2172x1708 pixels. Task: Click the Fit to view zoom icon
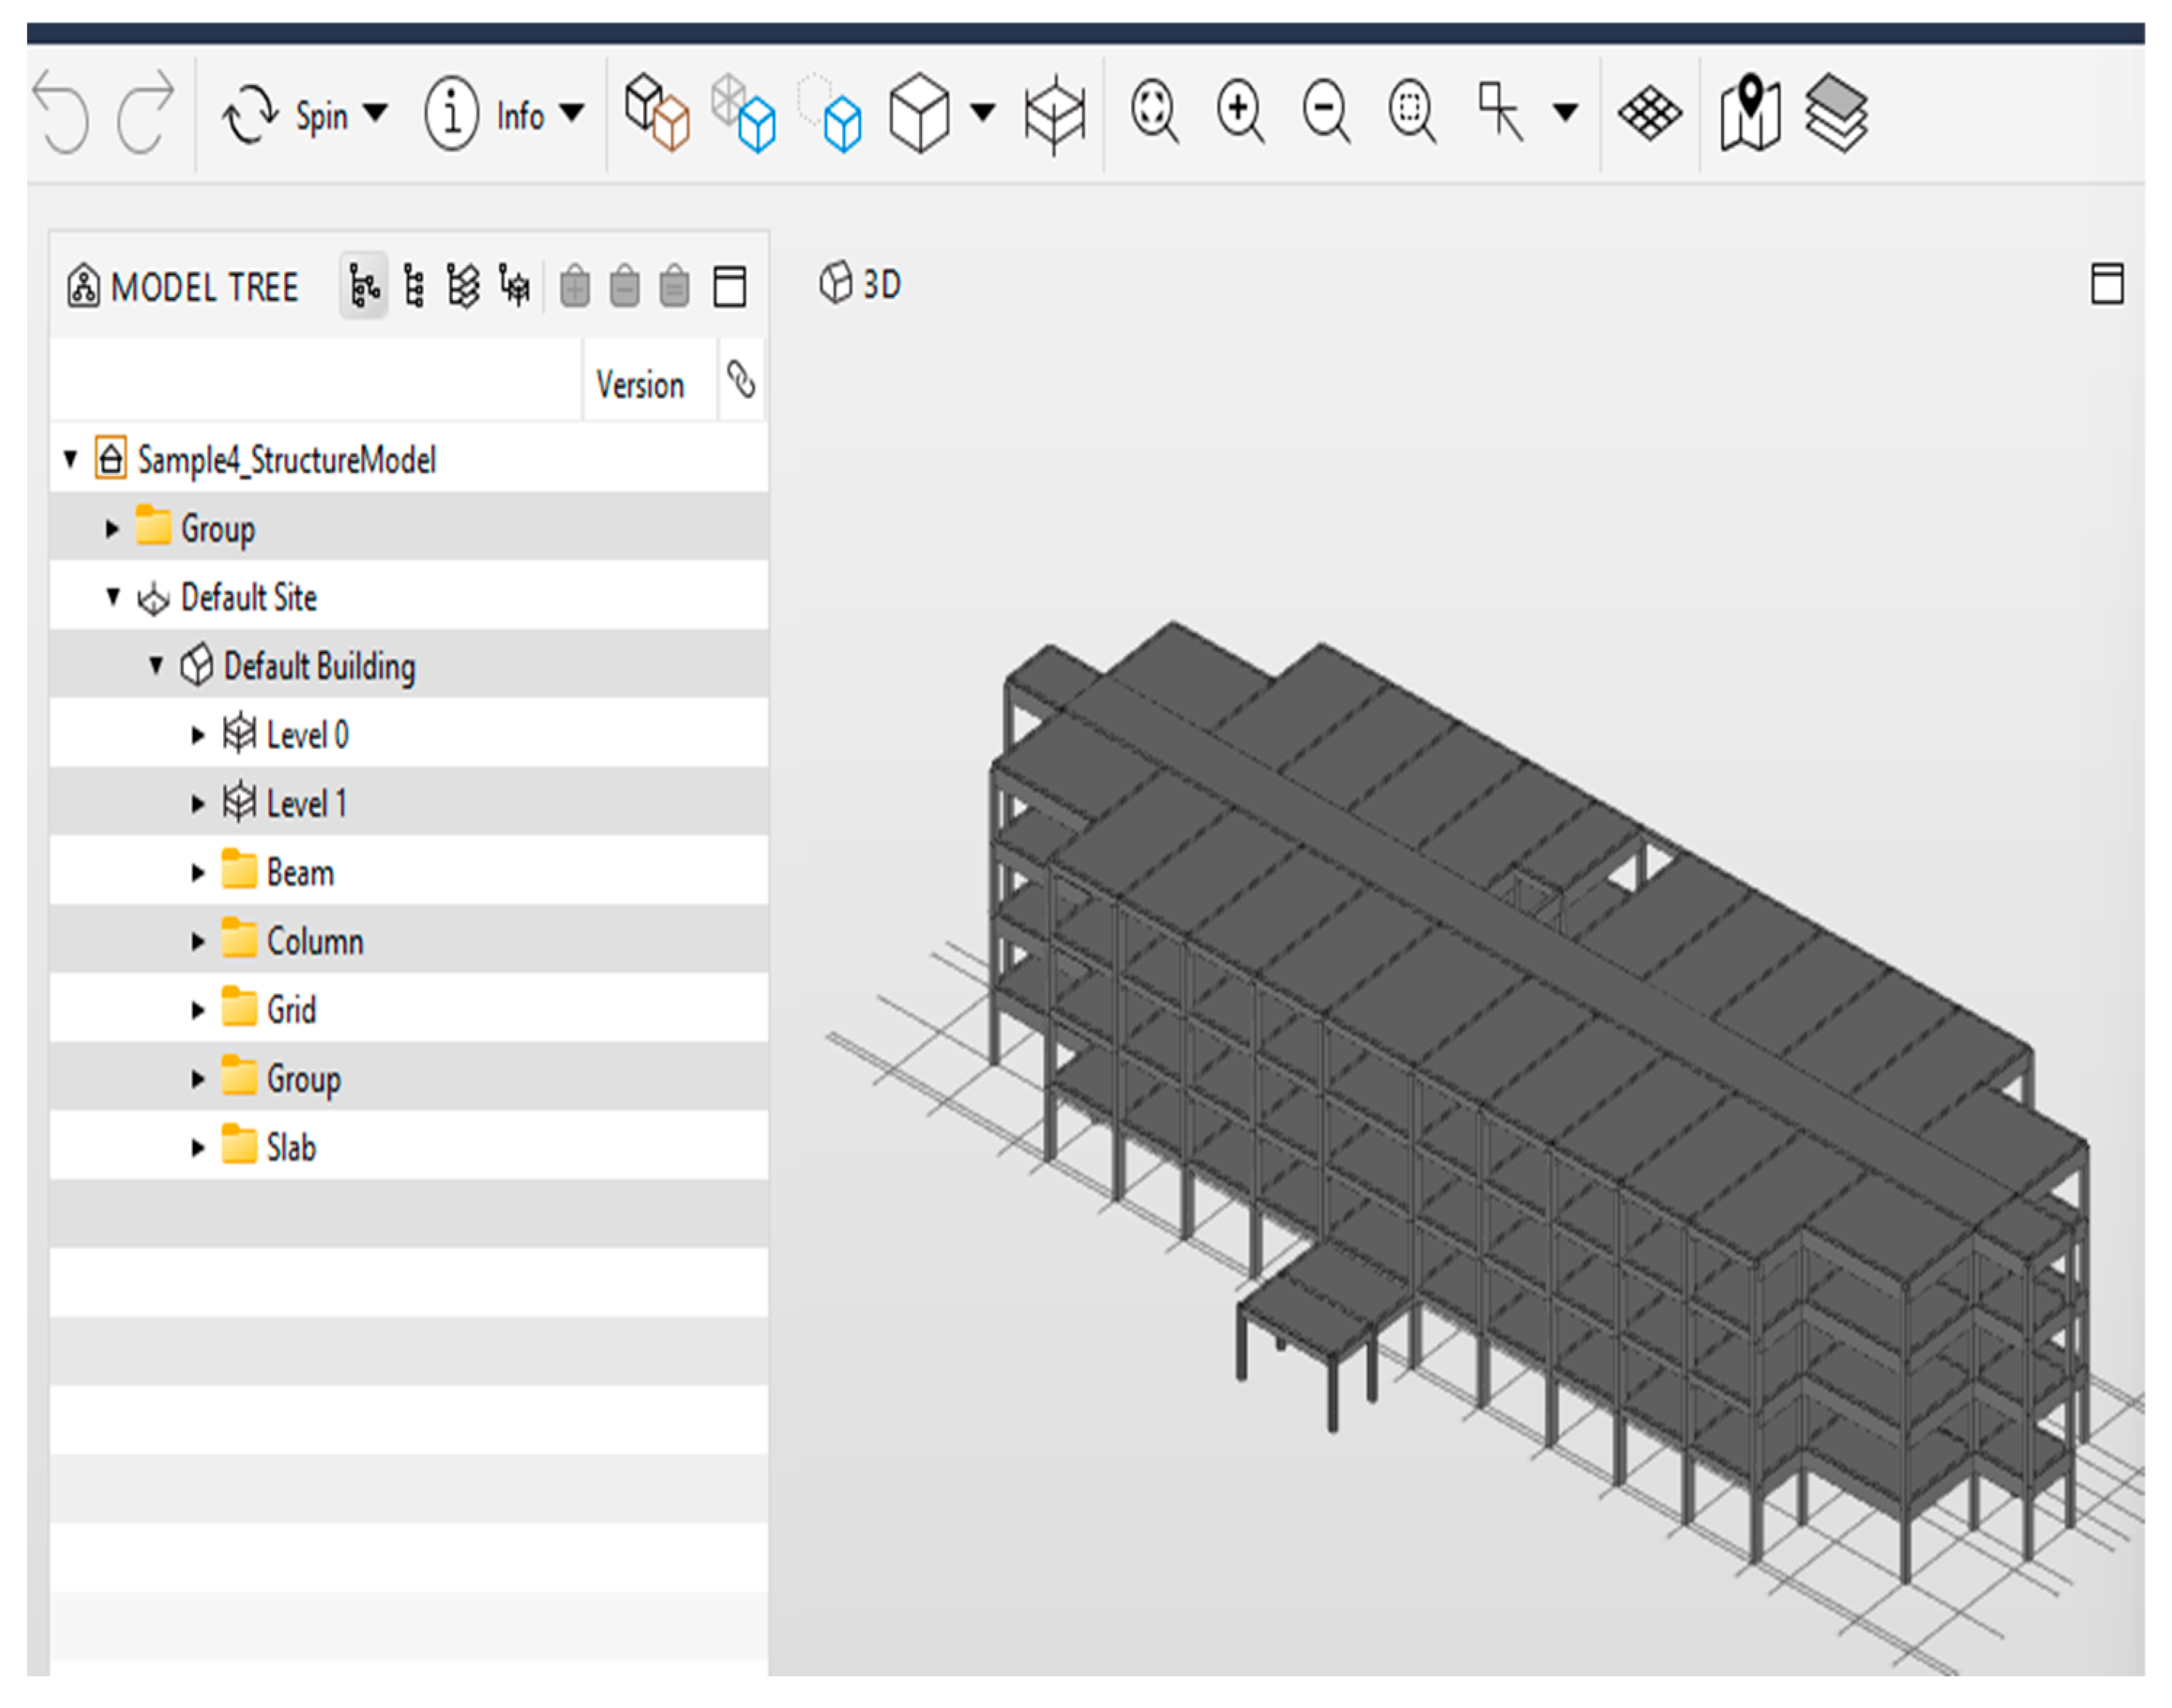coord(1154,110)
